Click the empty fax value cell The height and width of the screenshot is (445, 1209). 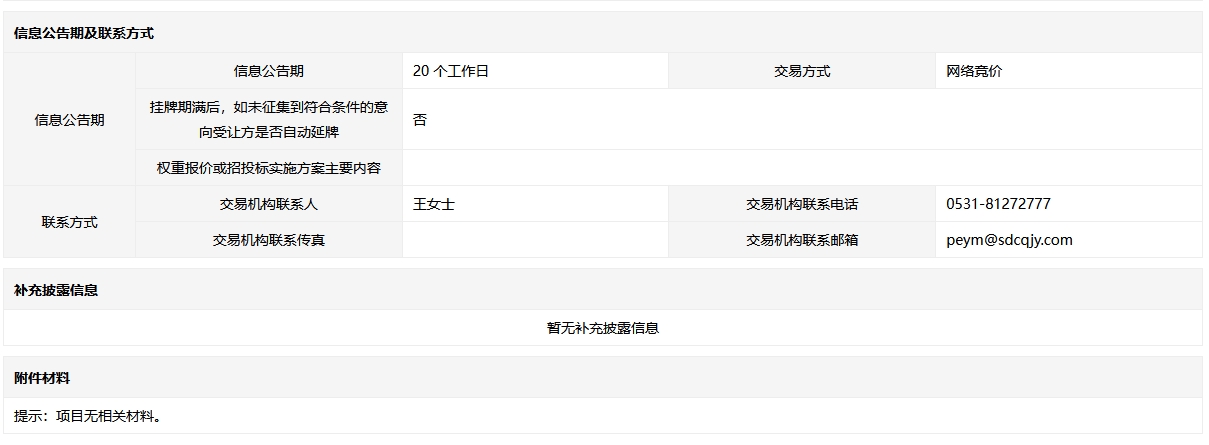(x=535, y=240)
